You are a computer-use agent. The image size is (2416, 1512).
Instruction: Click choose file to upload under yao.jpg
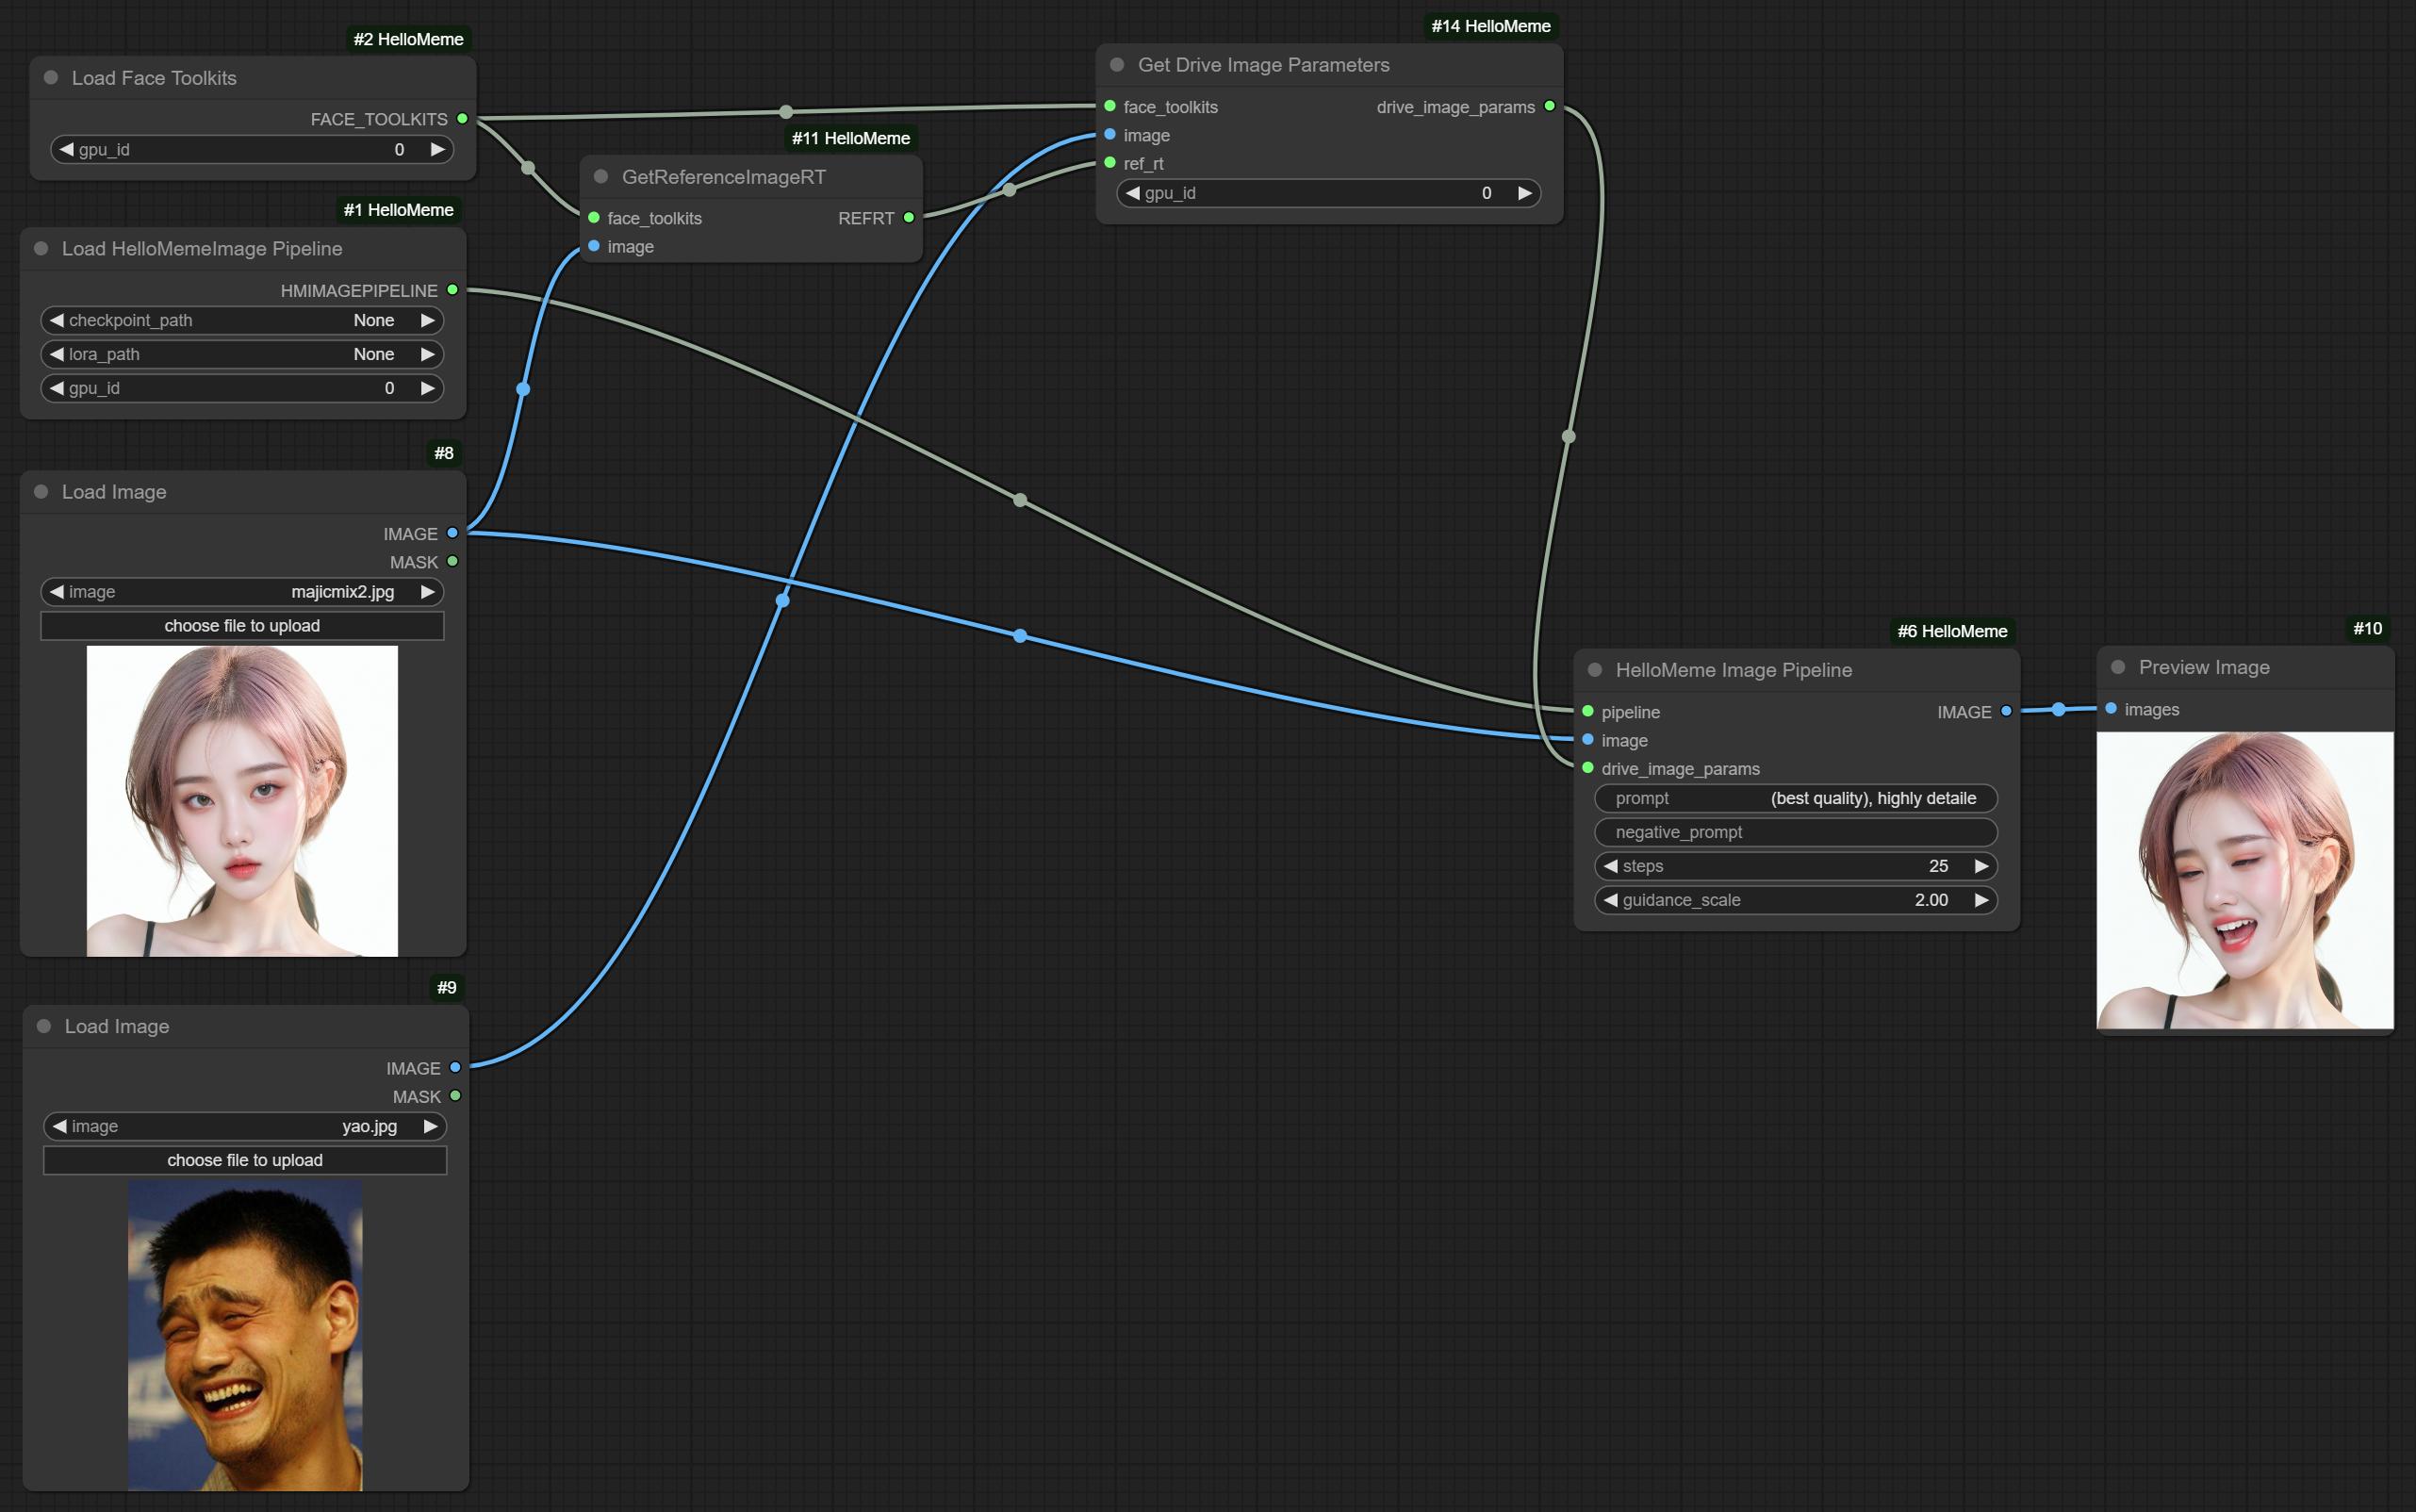[x=245, y=1161]
